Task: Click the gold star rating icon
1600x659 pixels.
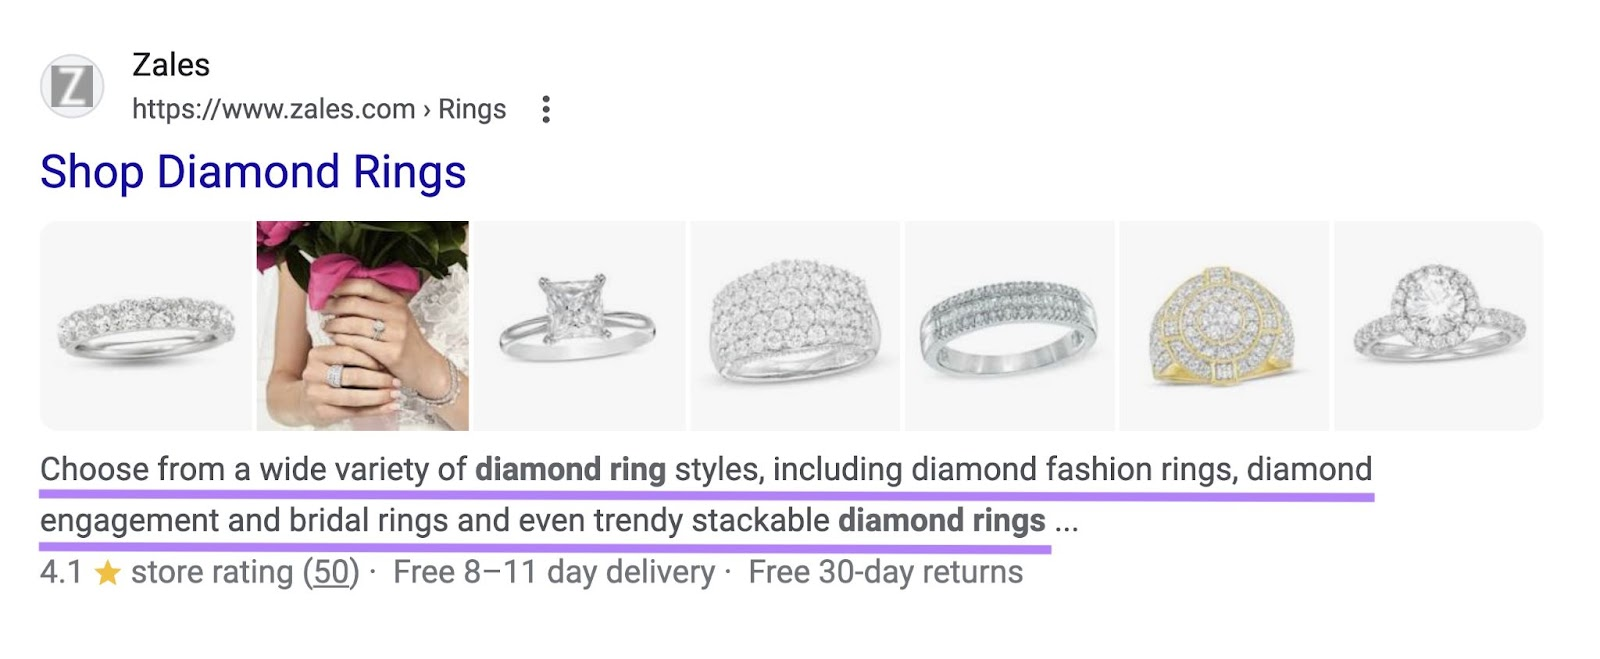Action: 107,573
